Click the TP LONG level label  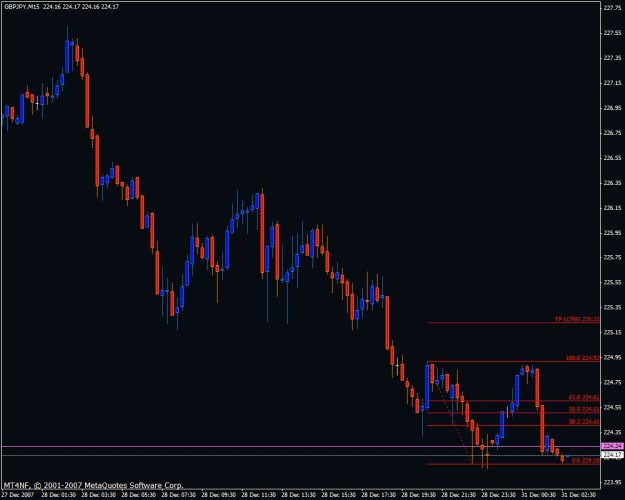tap(577, 319)
